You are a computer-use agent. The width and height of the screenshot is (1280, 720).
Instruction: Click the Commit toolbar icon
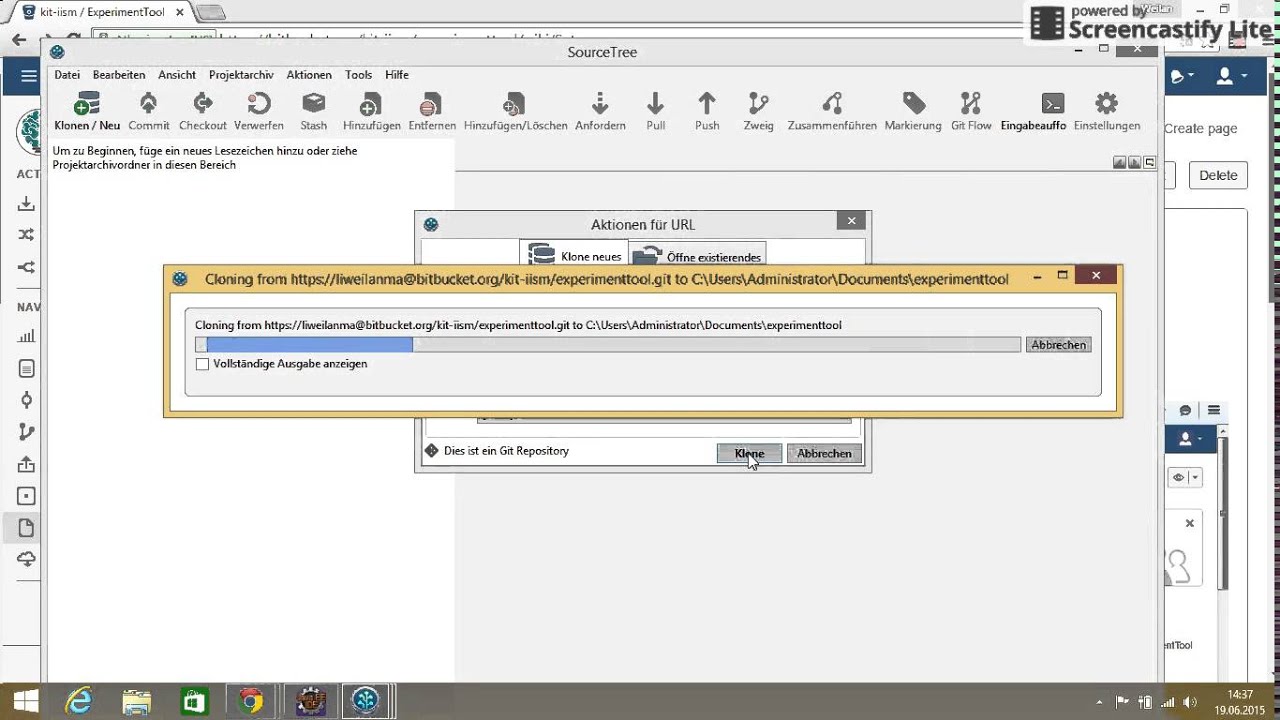(x=148, y=111)
